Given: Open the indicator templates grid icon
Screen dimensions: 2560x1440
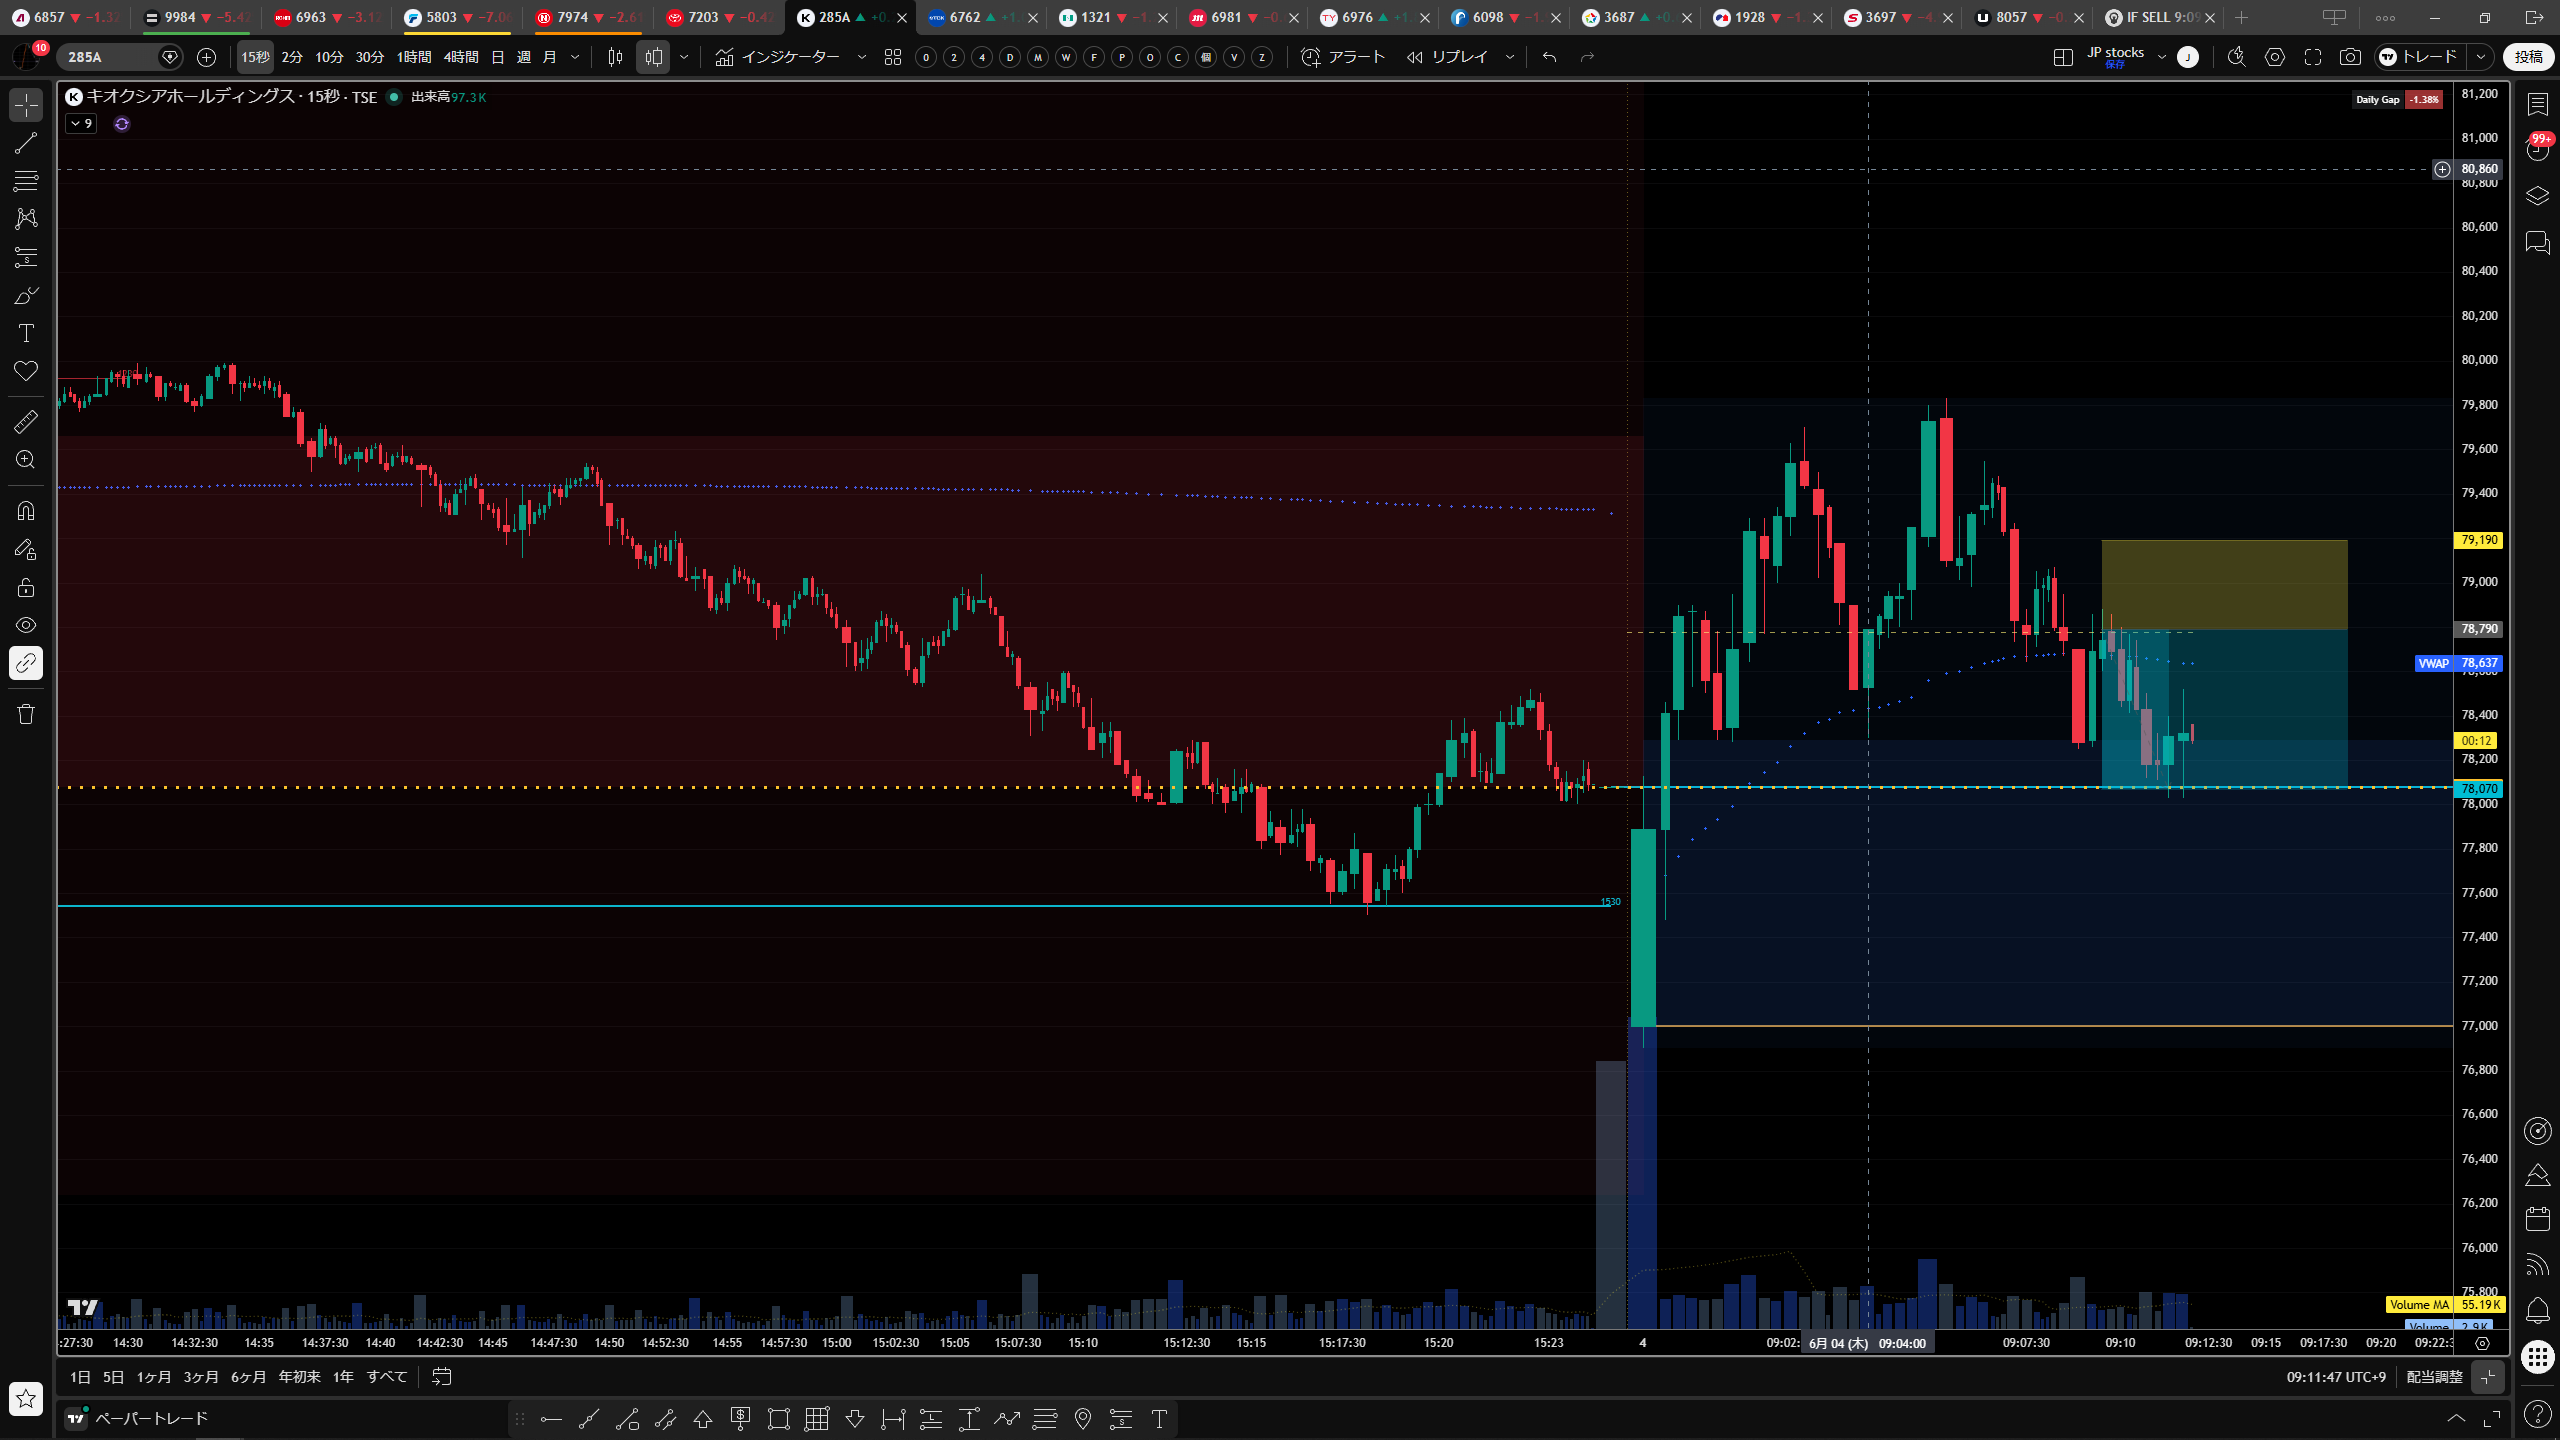Looking at the screenshot, I should coord(893,57).
